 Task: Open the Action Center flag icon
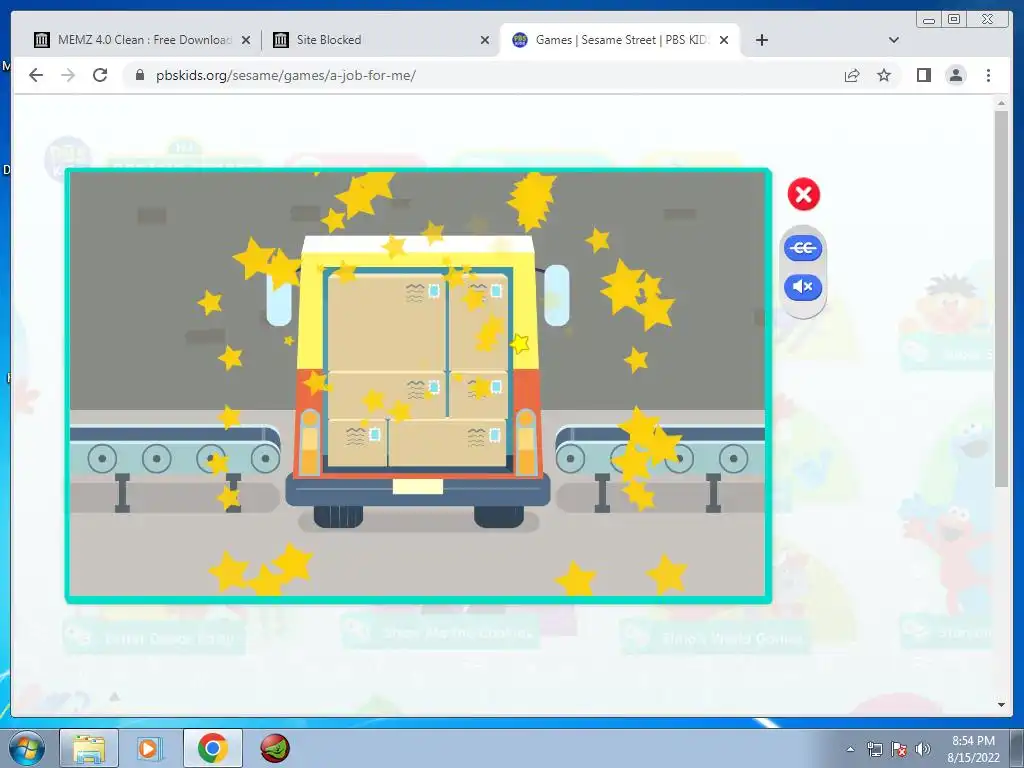899,749
